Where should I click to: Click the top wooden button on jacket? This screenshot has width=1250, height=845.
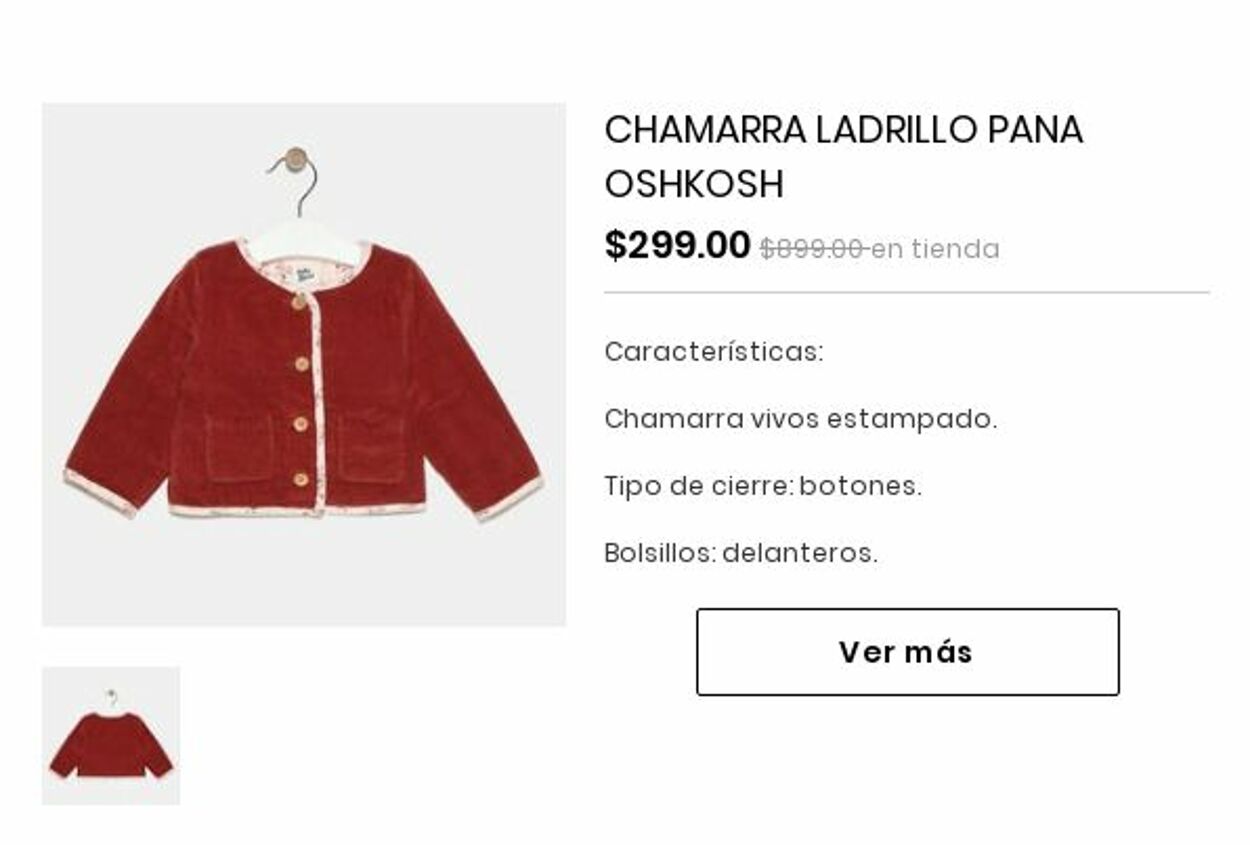click(299, 302)
